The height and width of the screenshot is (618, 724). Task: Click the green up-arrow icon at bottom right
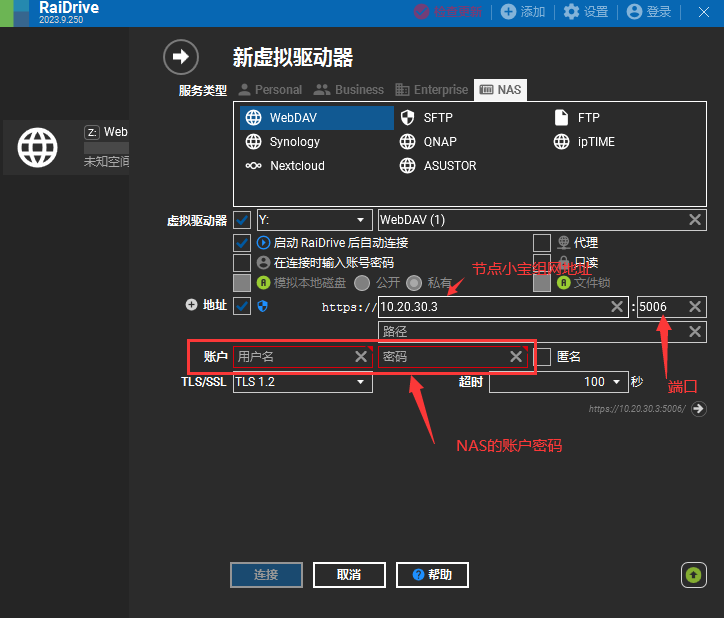tap(694, 575)
